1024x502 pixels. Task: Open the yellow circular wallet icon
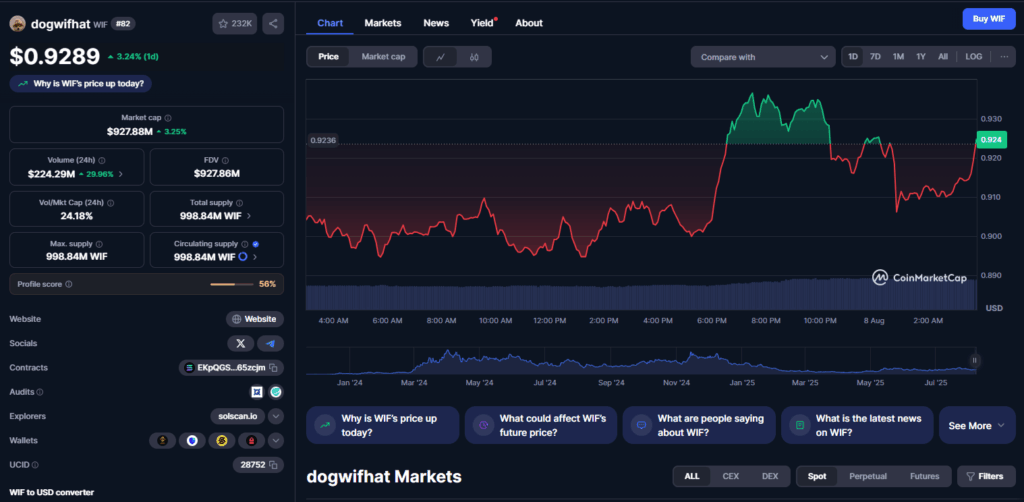(x=221, y=441)
